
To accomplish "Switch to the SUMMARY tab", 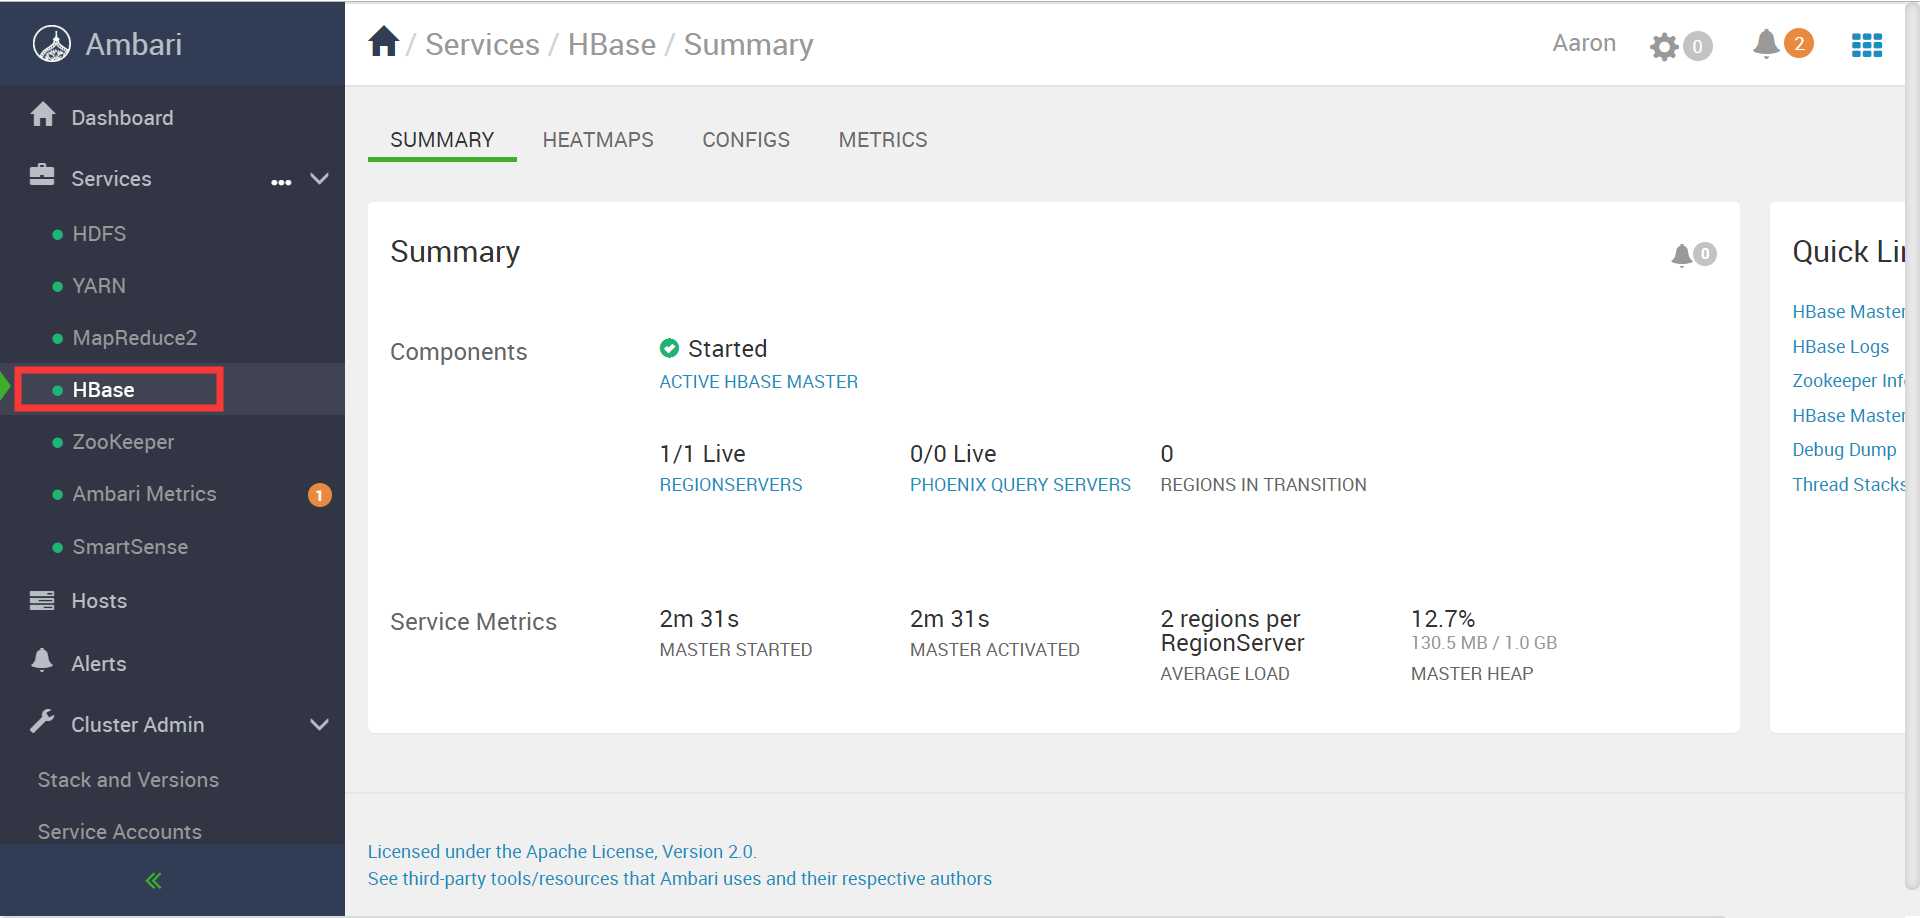I will pyautogui.click(x=442, y=140).
